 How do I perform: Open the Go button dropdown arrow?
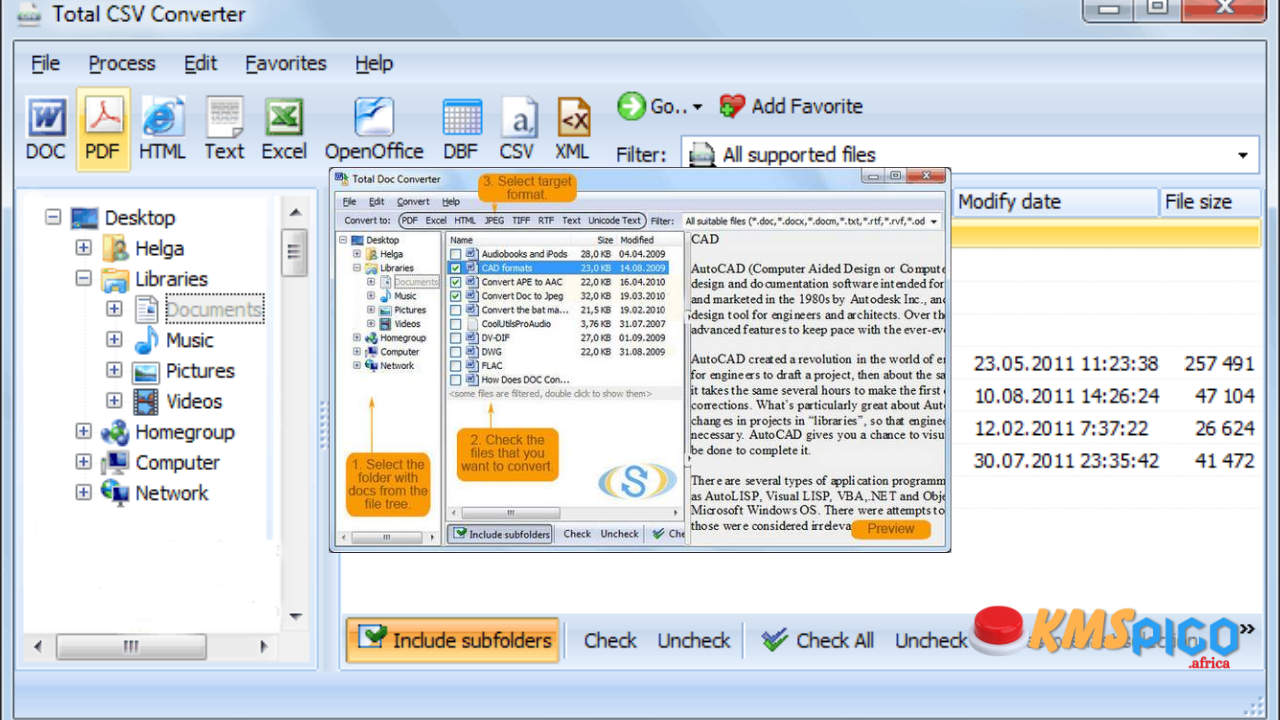point(697,107)
